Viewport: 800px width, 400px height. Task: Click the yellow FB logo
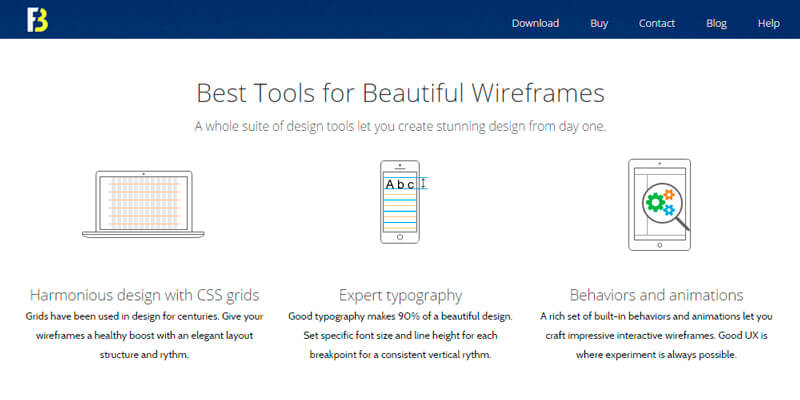38,20
